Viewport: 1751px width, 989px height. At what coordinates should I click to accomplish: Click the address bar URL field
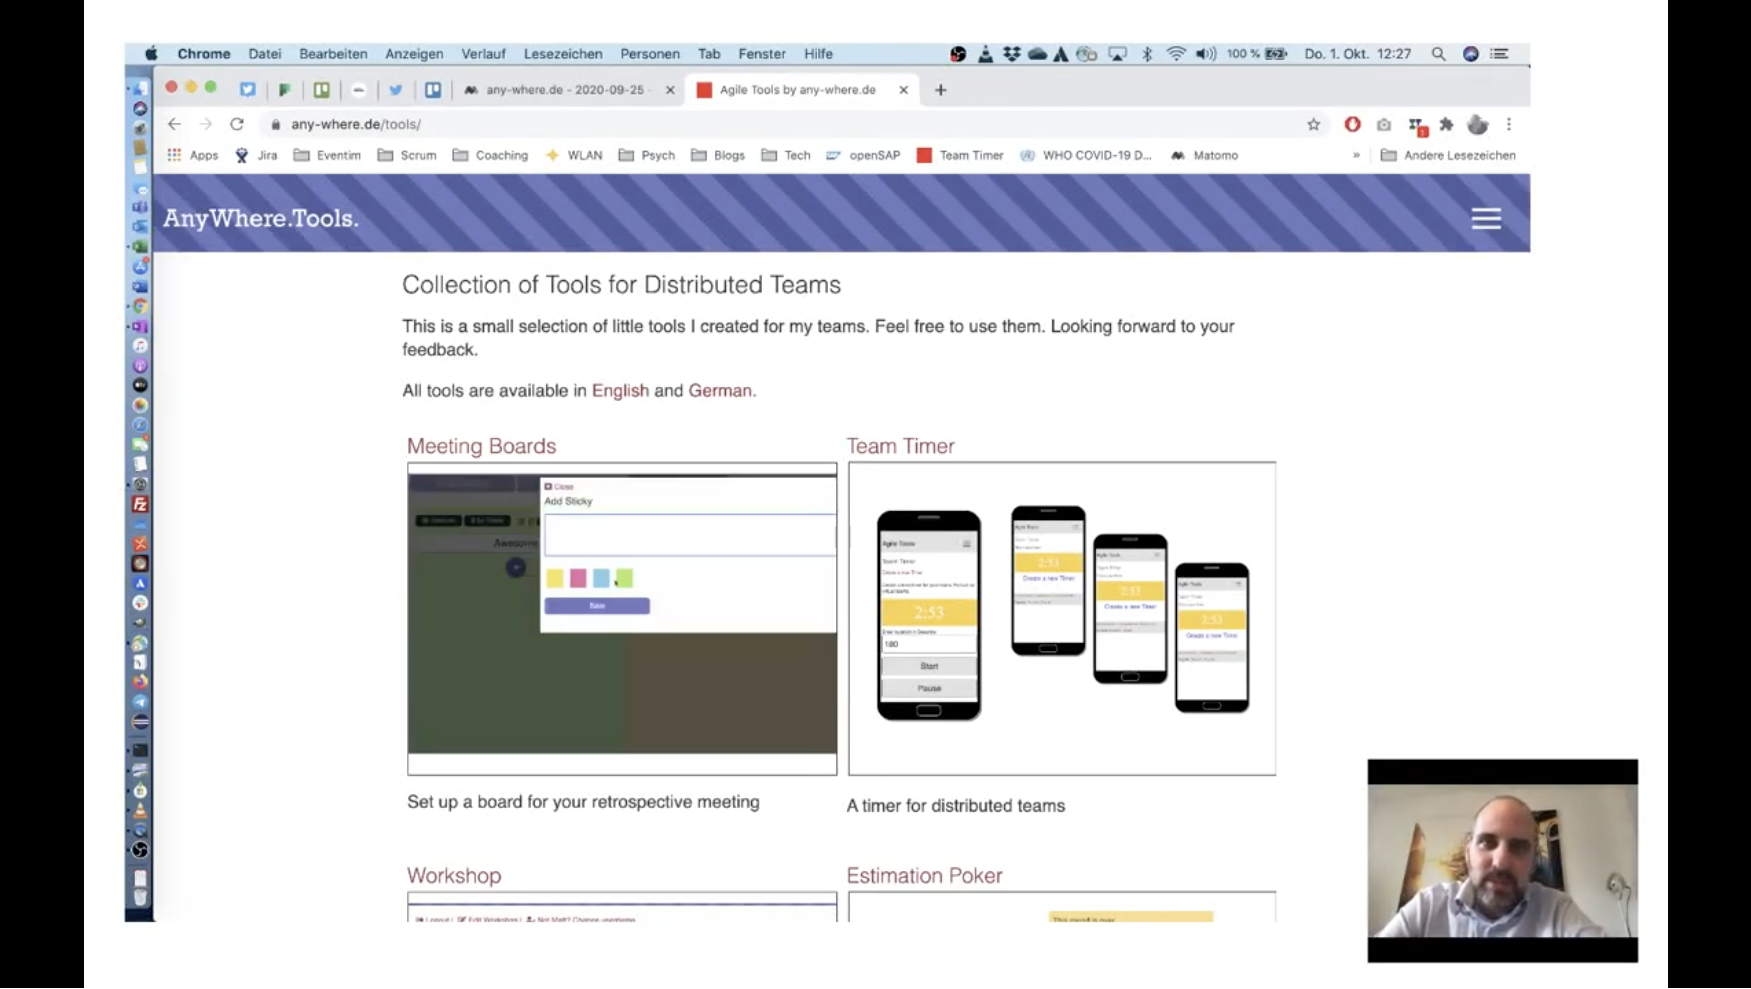coord(700,124)
